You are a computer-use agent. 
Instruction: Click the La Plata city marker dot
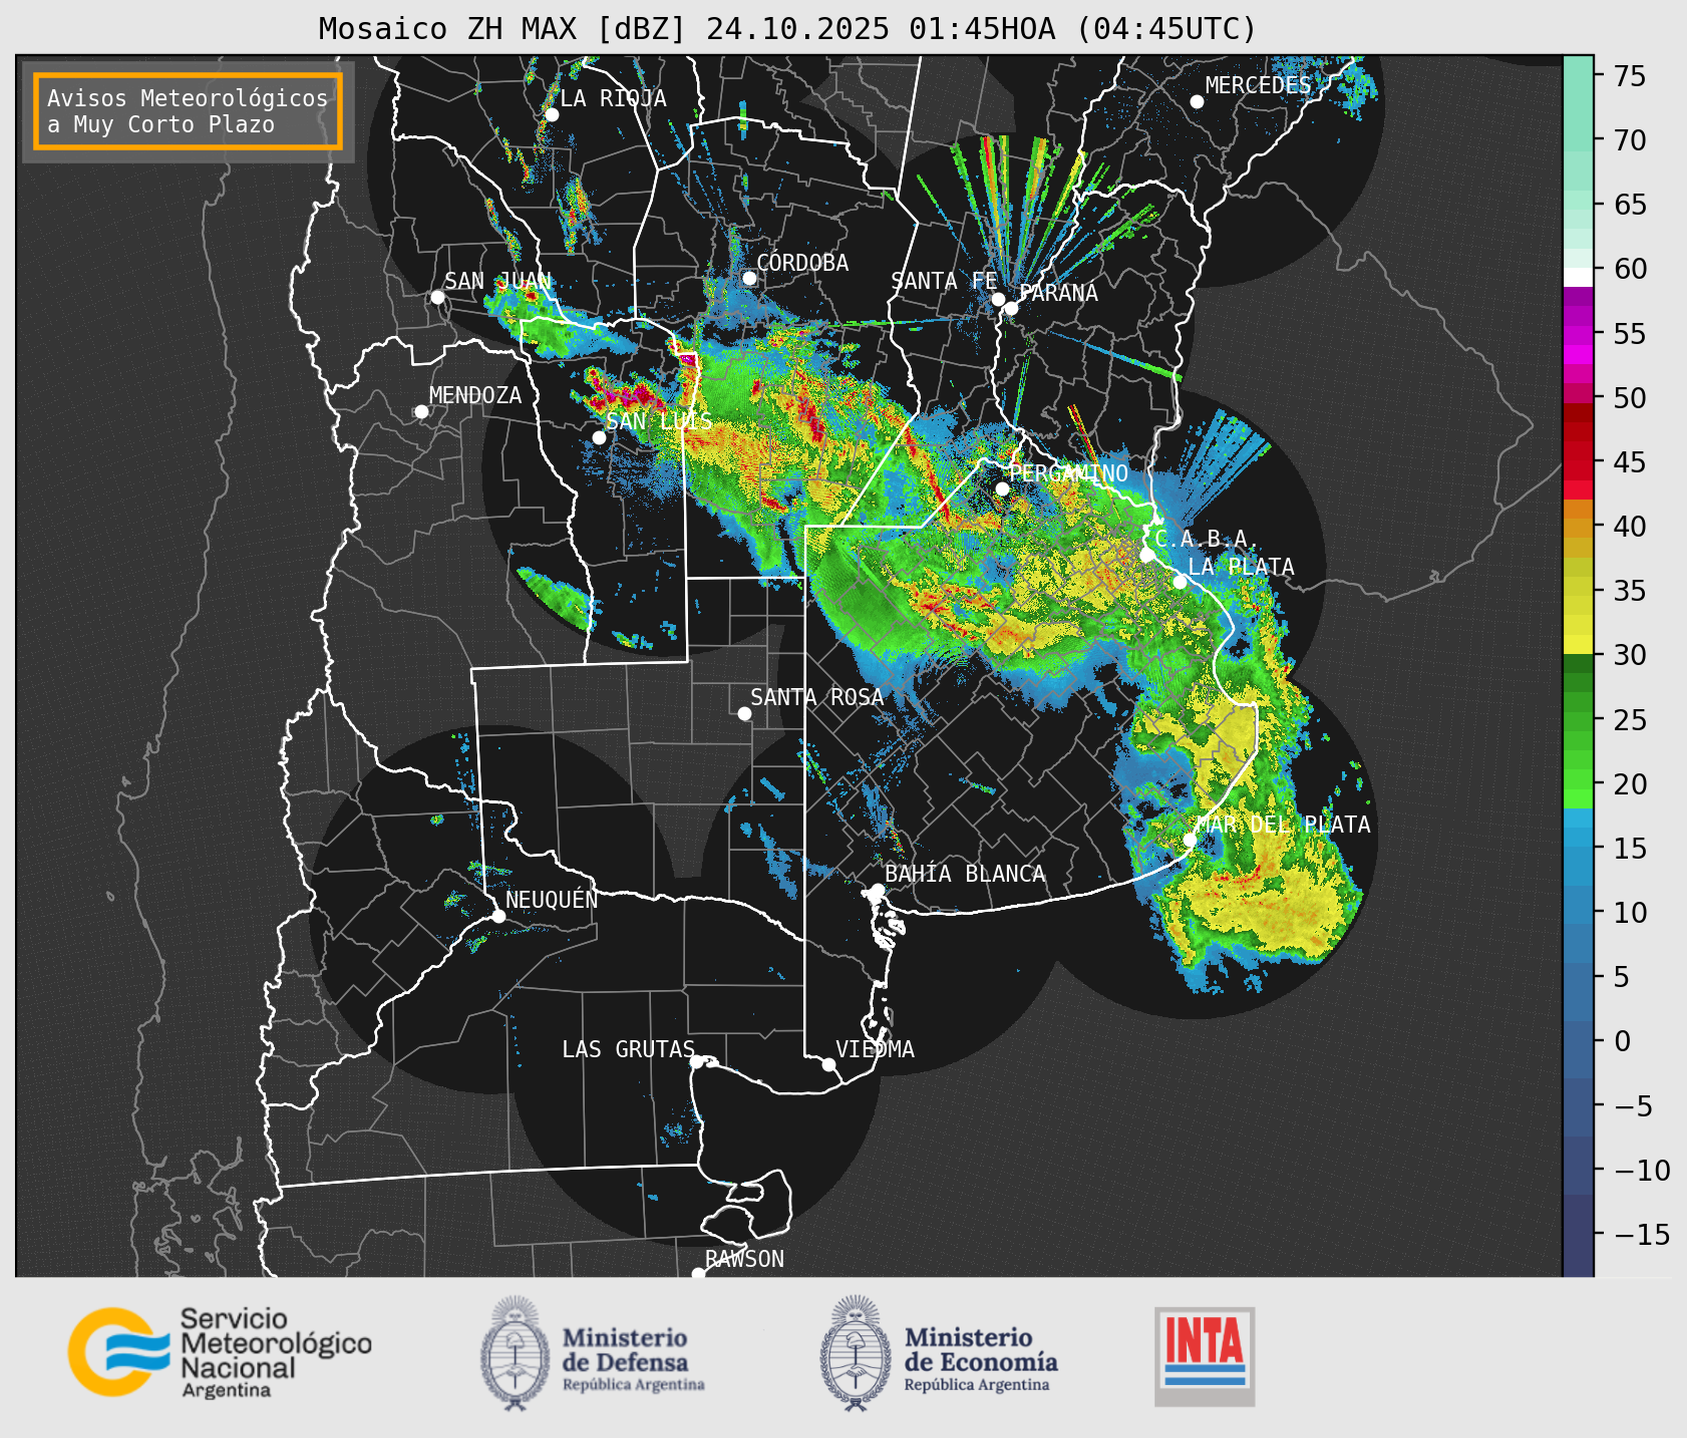[x=1180, y=582]
